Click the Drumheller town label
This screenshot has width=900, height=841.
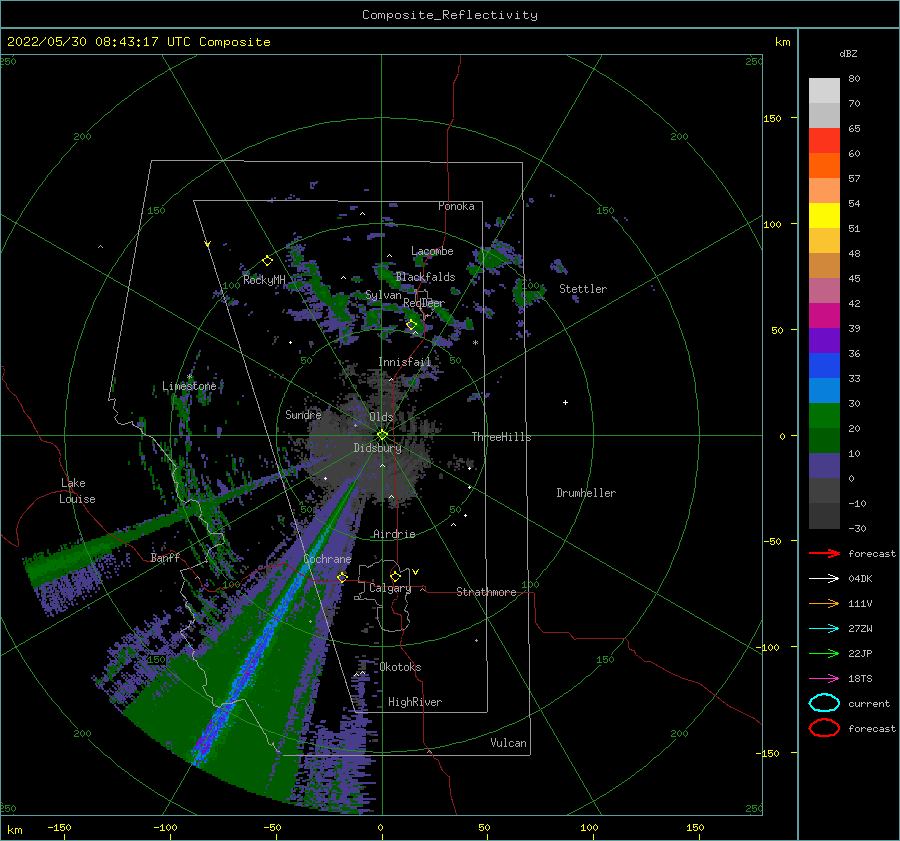[x=586, y=493]
